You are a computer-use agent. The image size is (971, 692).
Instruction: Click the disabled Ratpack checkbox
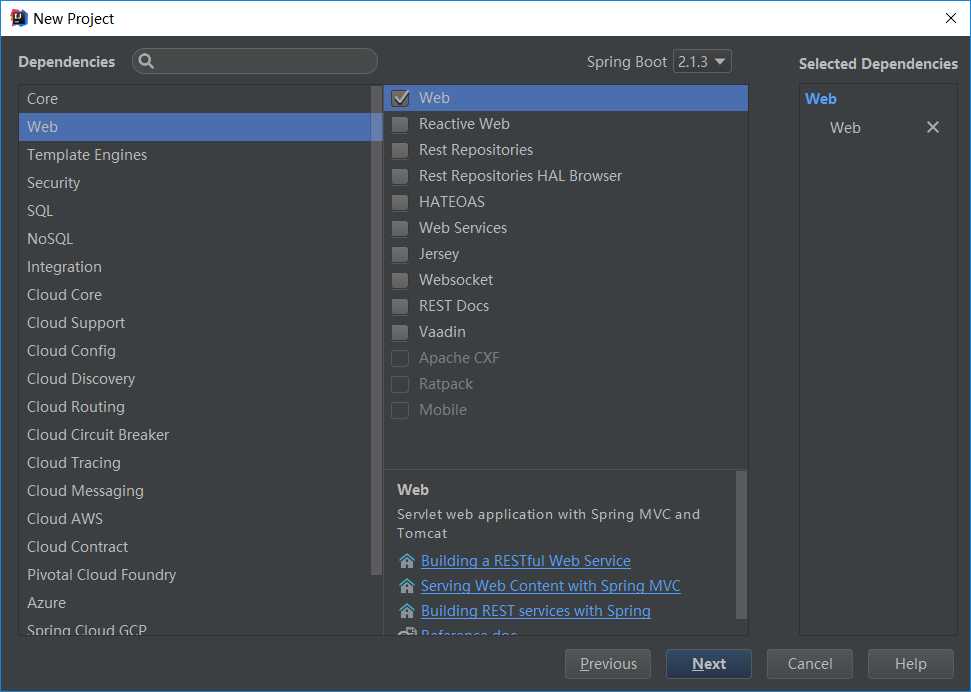(401, 384)
